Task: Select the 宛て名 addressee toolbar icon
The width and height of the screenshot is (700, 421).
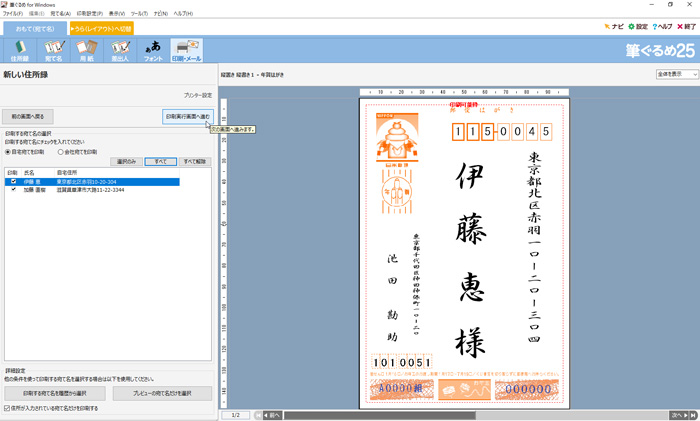Action: click(53, 50)
